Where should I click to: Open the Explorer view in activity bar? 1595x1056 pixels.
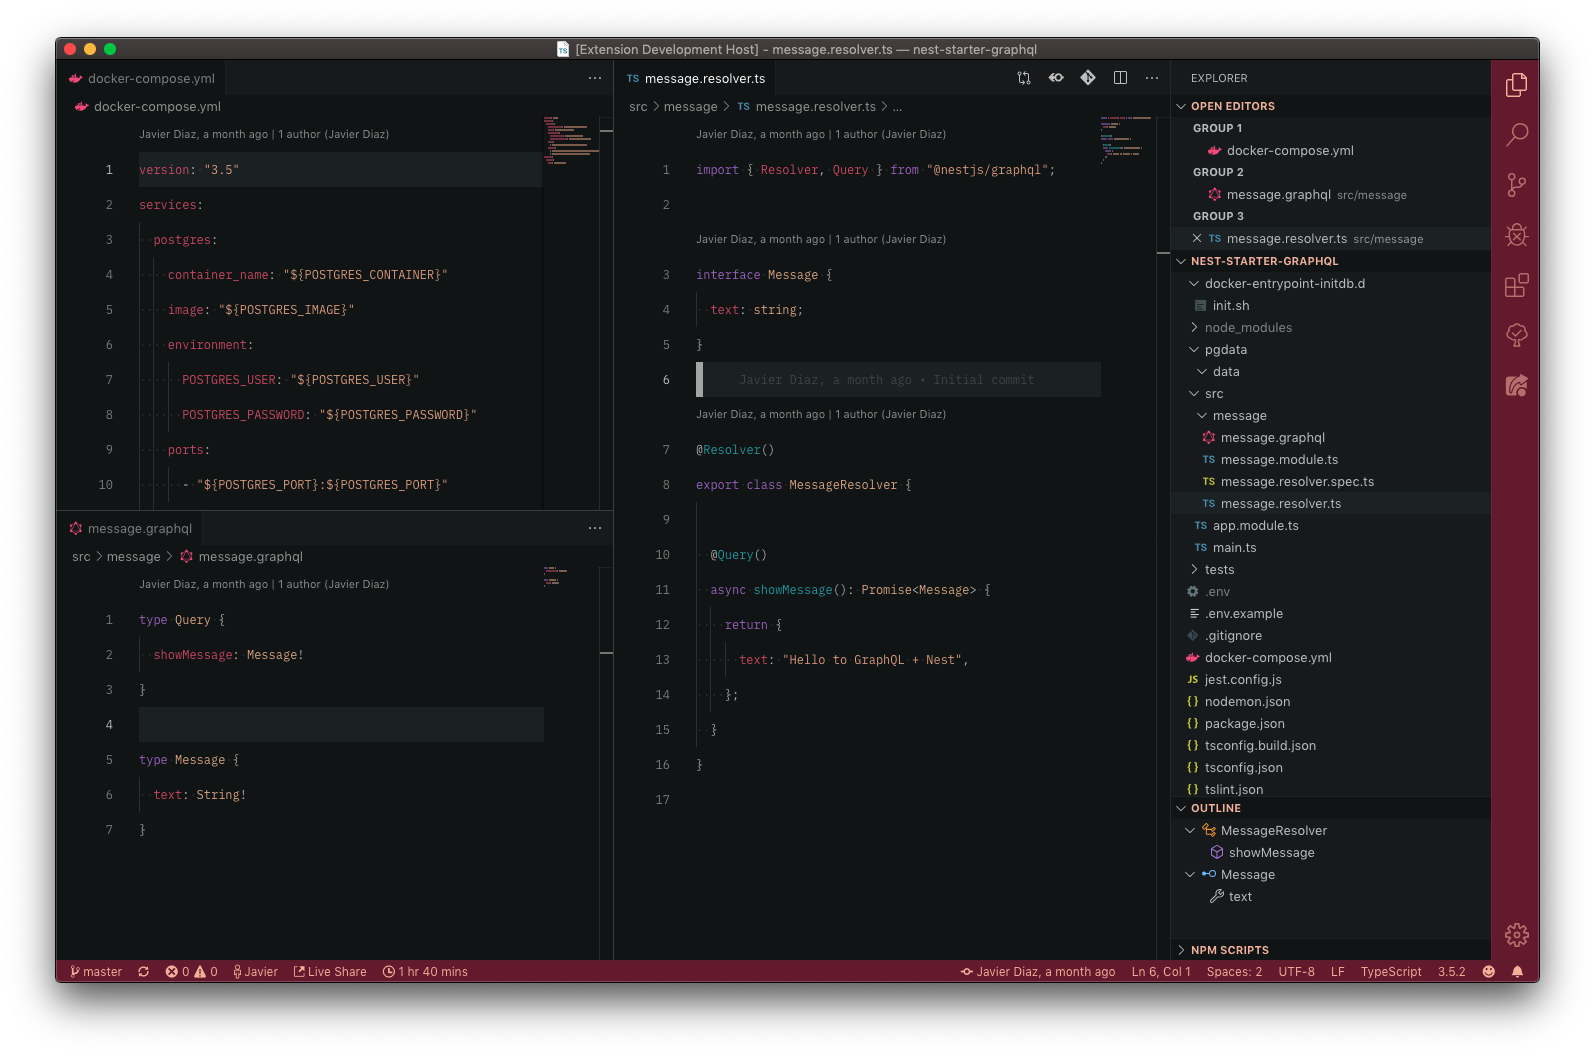tap(1516, 85)
